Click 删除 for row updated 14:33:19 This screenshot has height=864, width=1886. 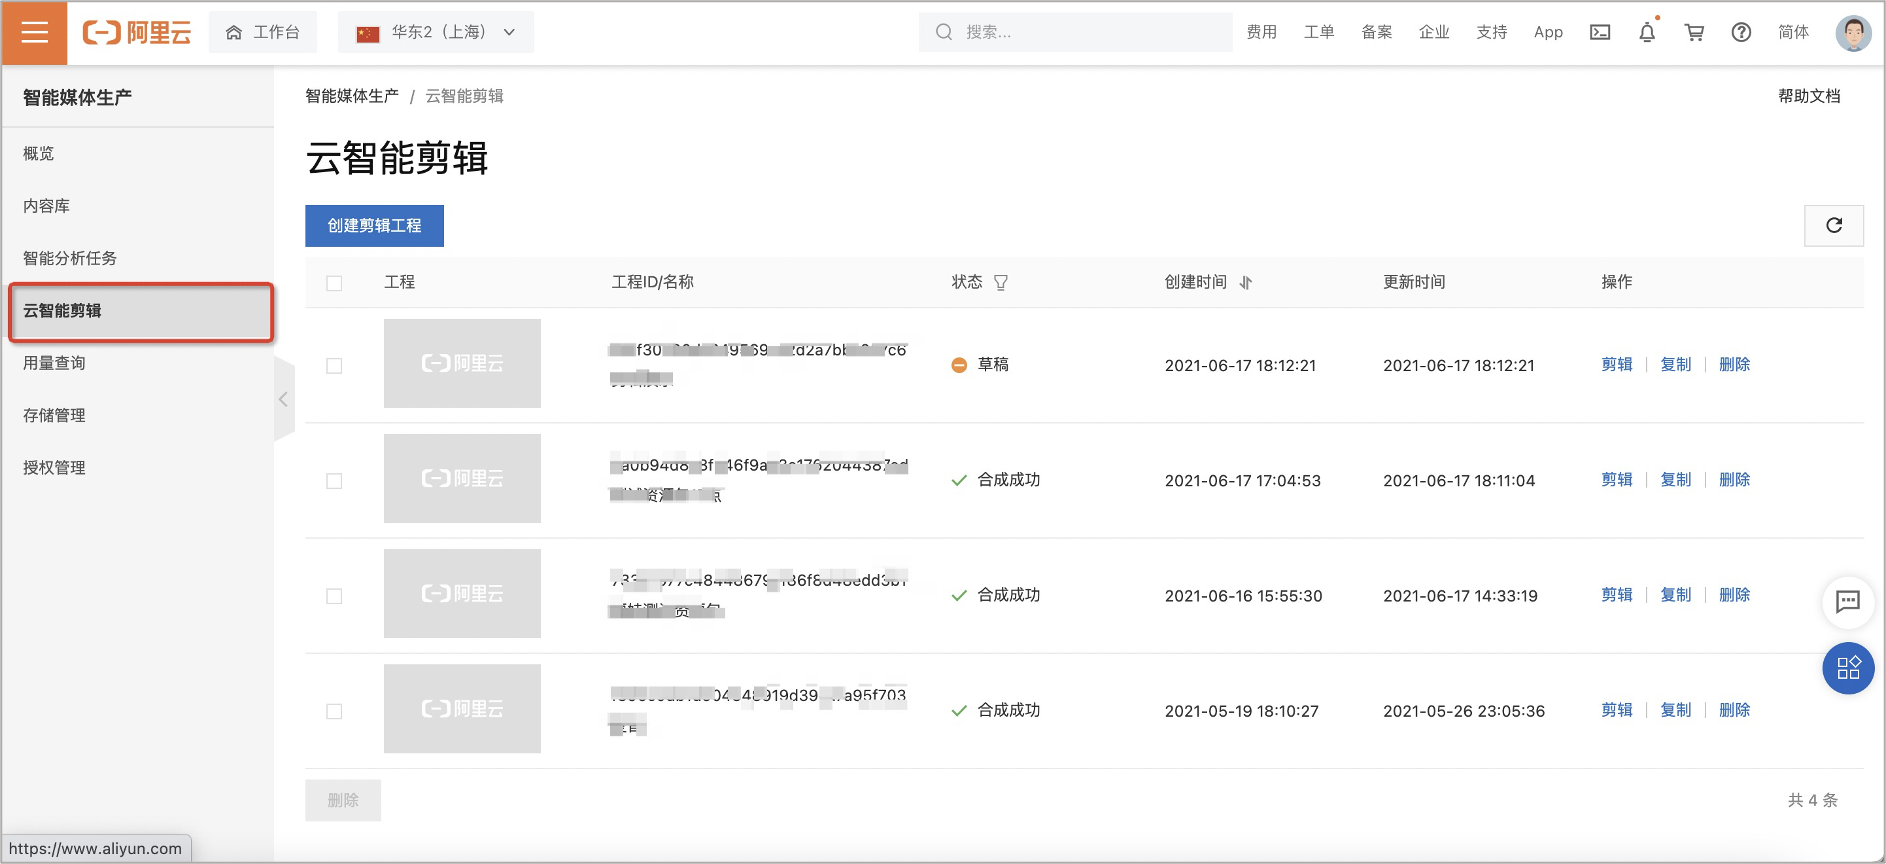pos(1735,595)
